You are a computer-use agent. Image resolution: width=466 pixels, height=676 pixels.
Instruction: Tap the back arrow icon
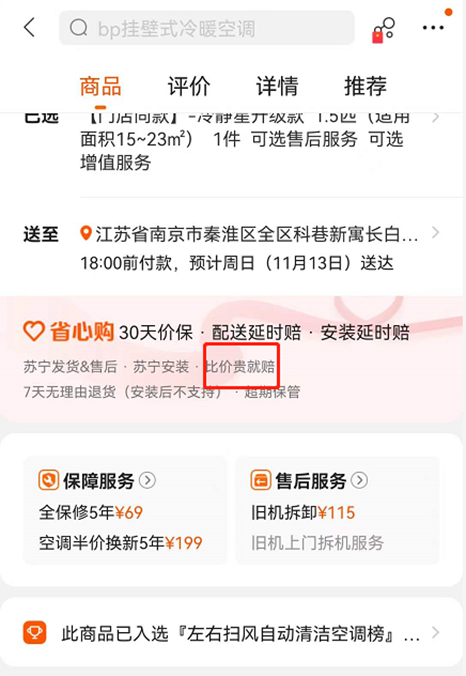[29, 28]
